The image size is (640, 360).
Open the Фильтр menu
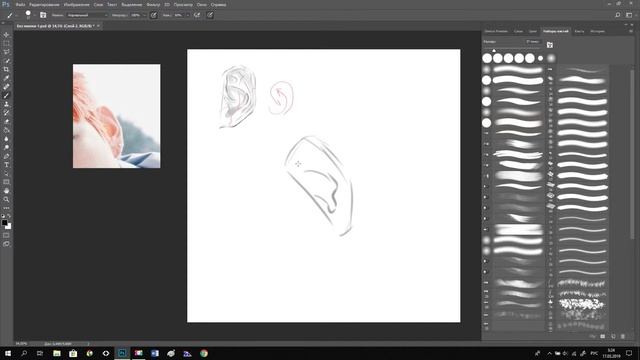pos(153,4)
